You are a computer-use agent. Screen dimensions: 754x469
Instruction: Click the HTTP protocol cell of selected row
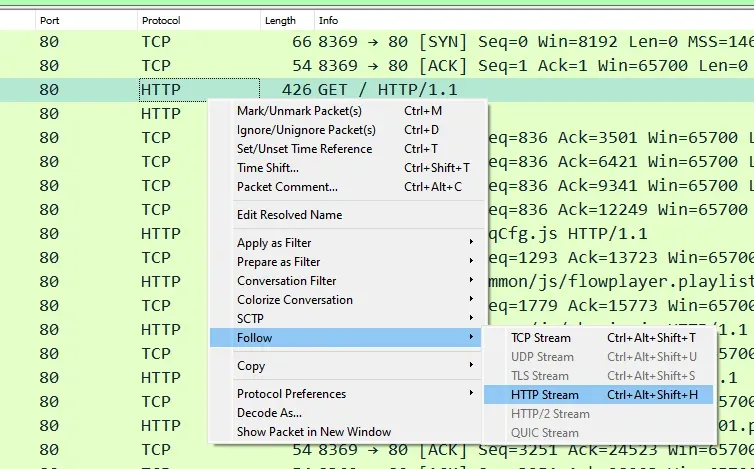[x=199, y=89]
